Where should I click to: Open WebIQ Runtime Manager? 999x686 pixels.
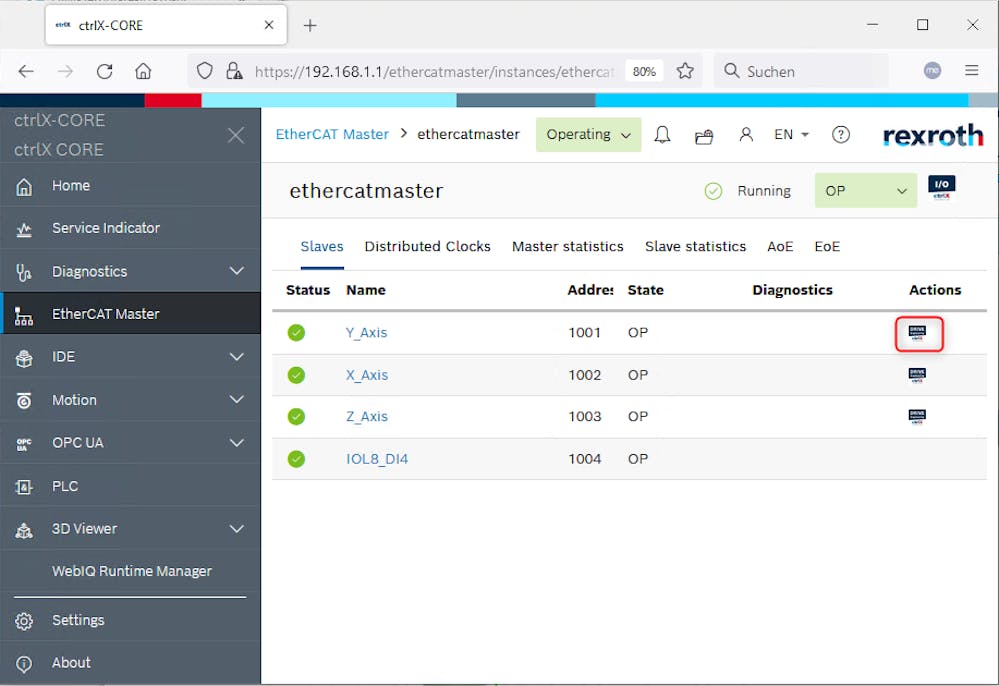(130, 571)
